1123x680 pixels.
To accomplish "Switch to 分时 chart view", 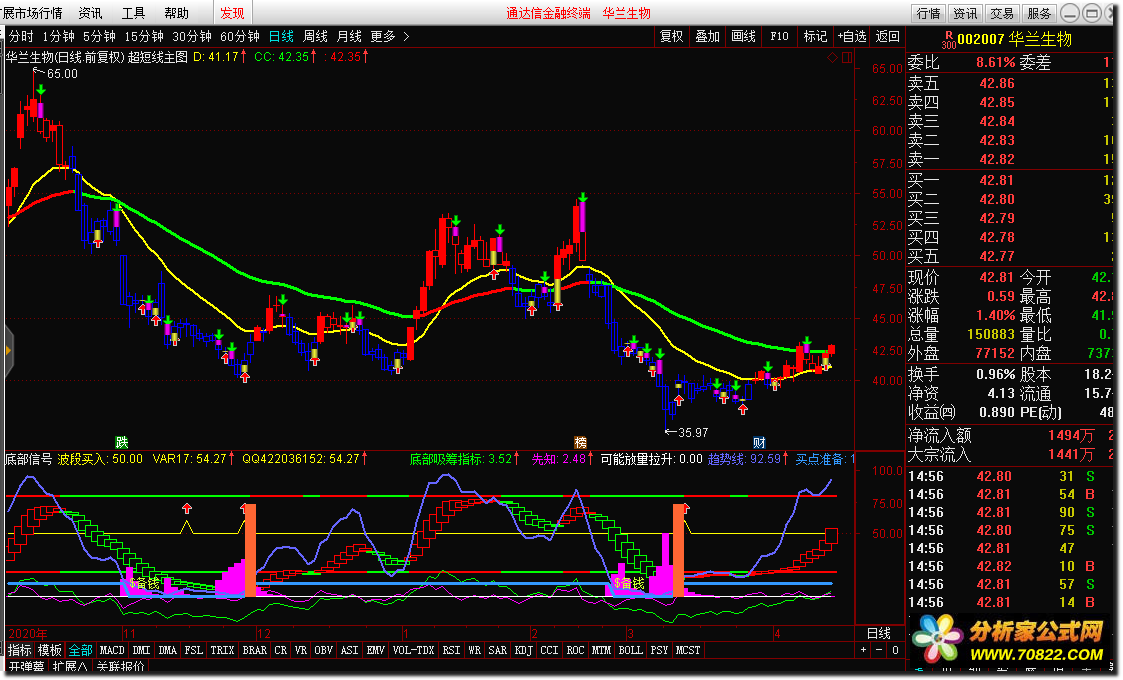I will [21, 36].
